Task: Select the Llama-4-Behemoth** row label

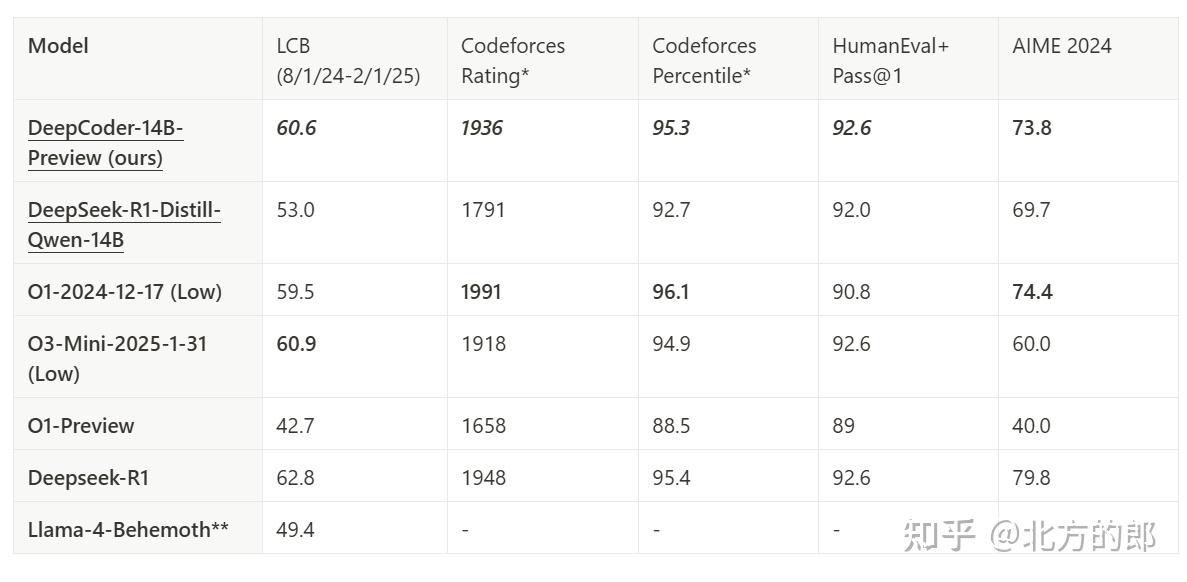Action: click(x=128, y=529)
